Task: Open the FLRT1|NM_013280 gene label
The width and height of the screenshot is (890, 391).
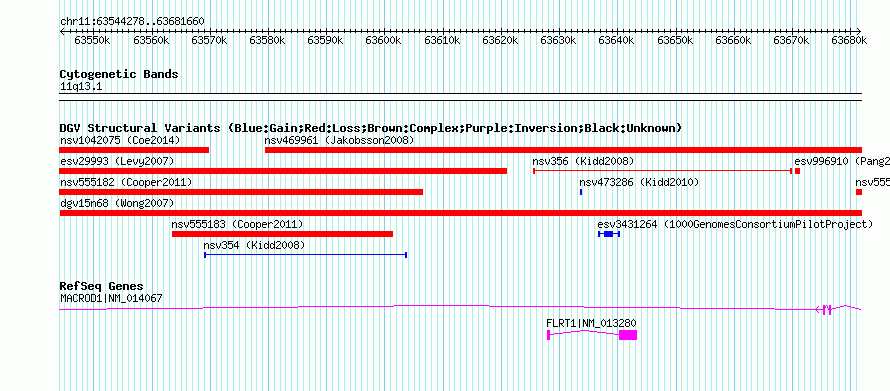Action: click(591, 323)
